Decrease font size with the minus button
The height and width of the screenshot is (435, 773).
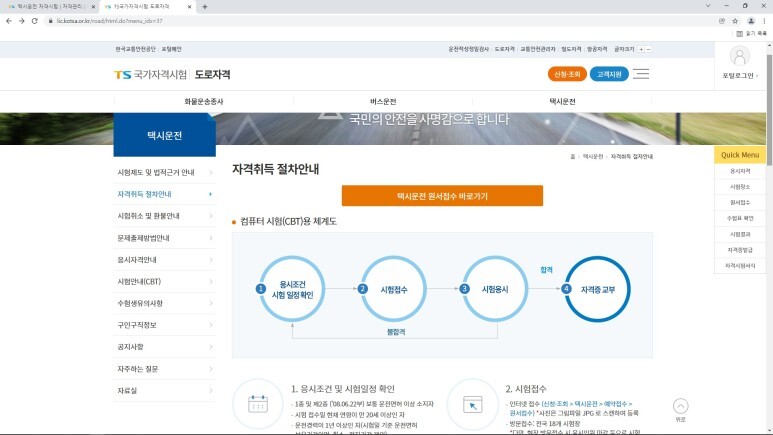click(x=648, y=49)
